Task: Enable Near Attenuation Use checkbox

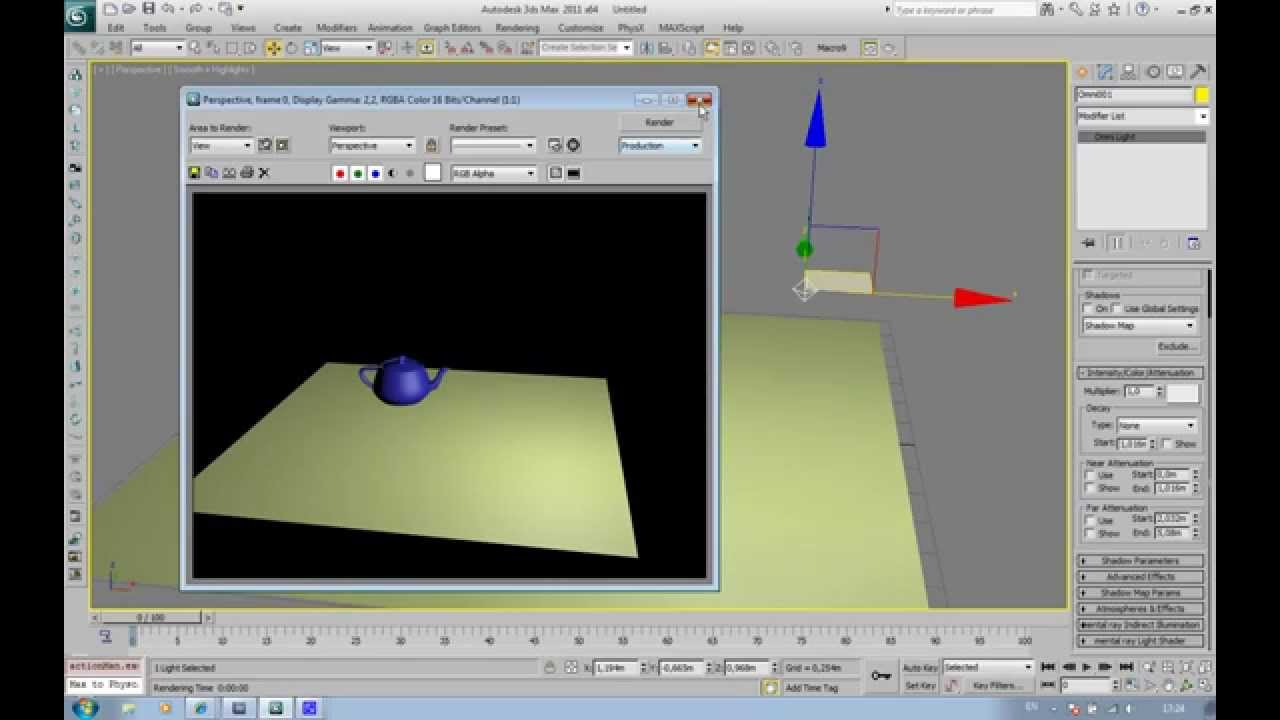Action: tap(1090, 476)
